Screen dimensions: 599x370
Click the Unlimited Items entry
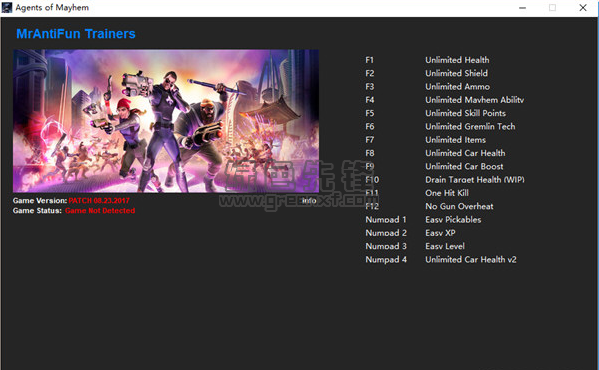point(455,140)
